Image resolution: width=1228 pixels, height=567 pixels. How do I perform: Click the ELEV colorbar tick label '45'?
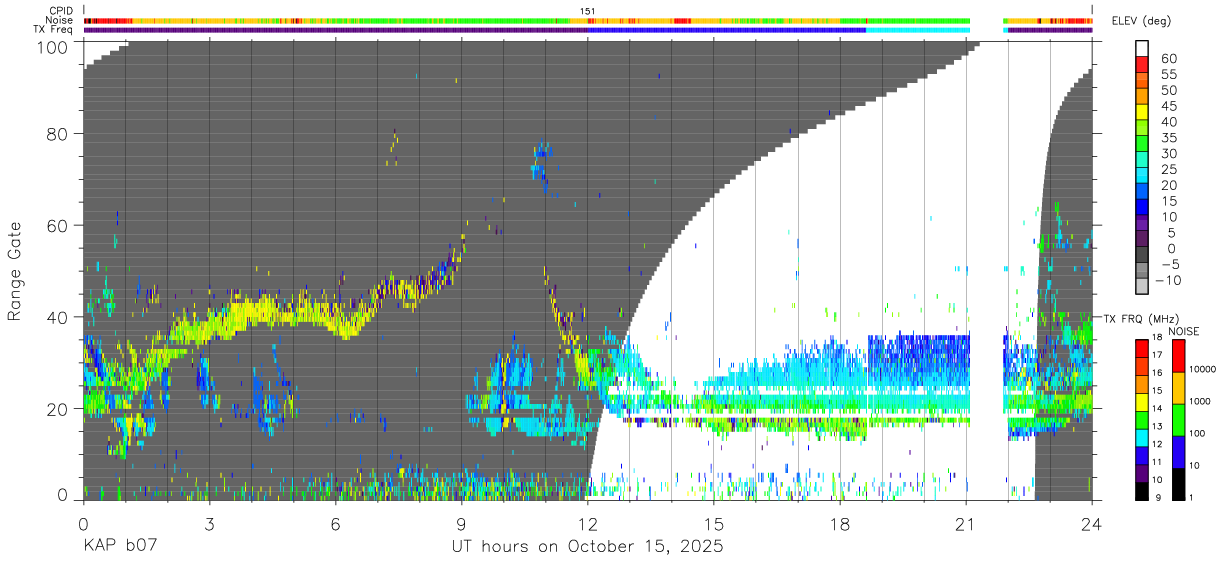click(x=1169, y=106)
